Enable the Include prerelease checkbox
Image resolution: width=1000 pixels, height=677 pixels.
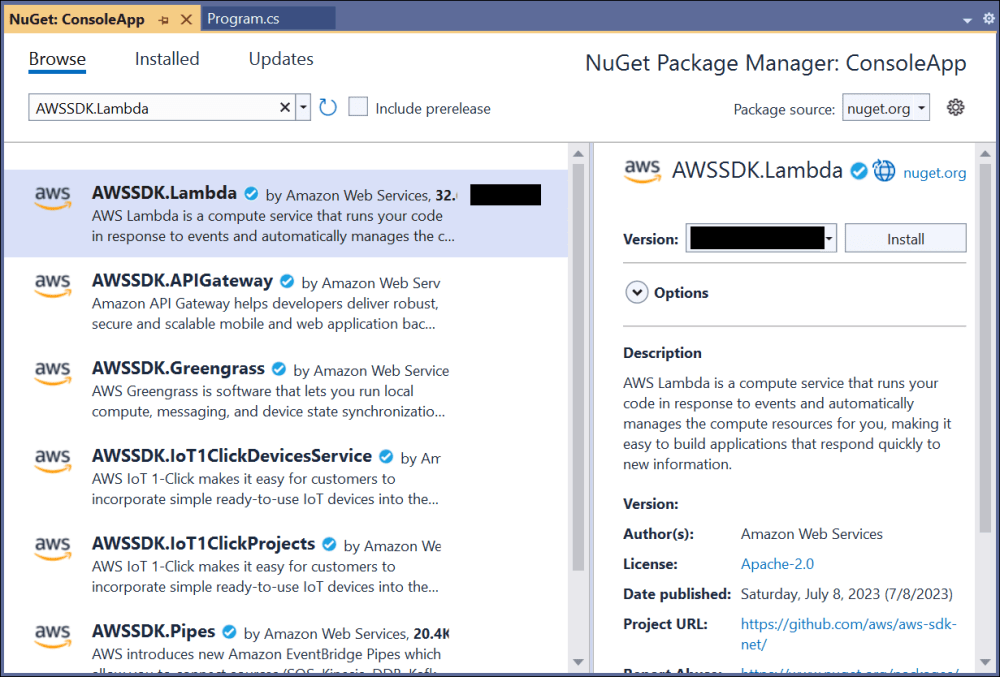[x=358, y=108]
